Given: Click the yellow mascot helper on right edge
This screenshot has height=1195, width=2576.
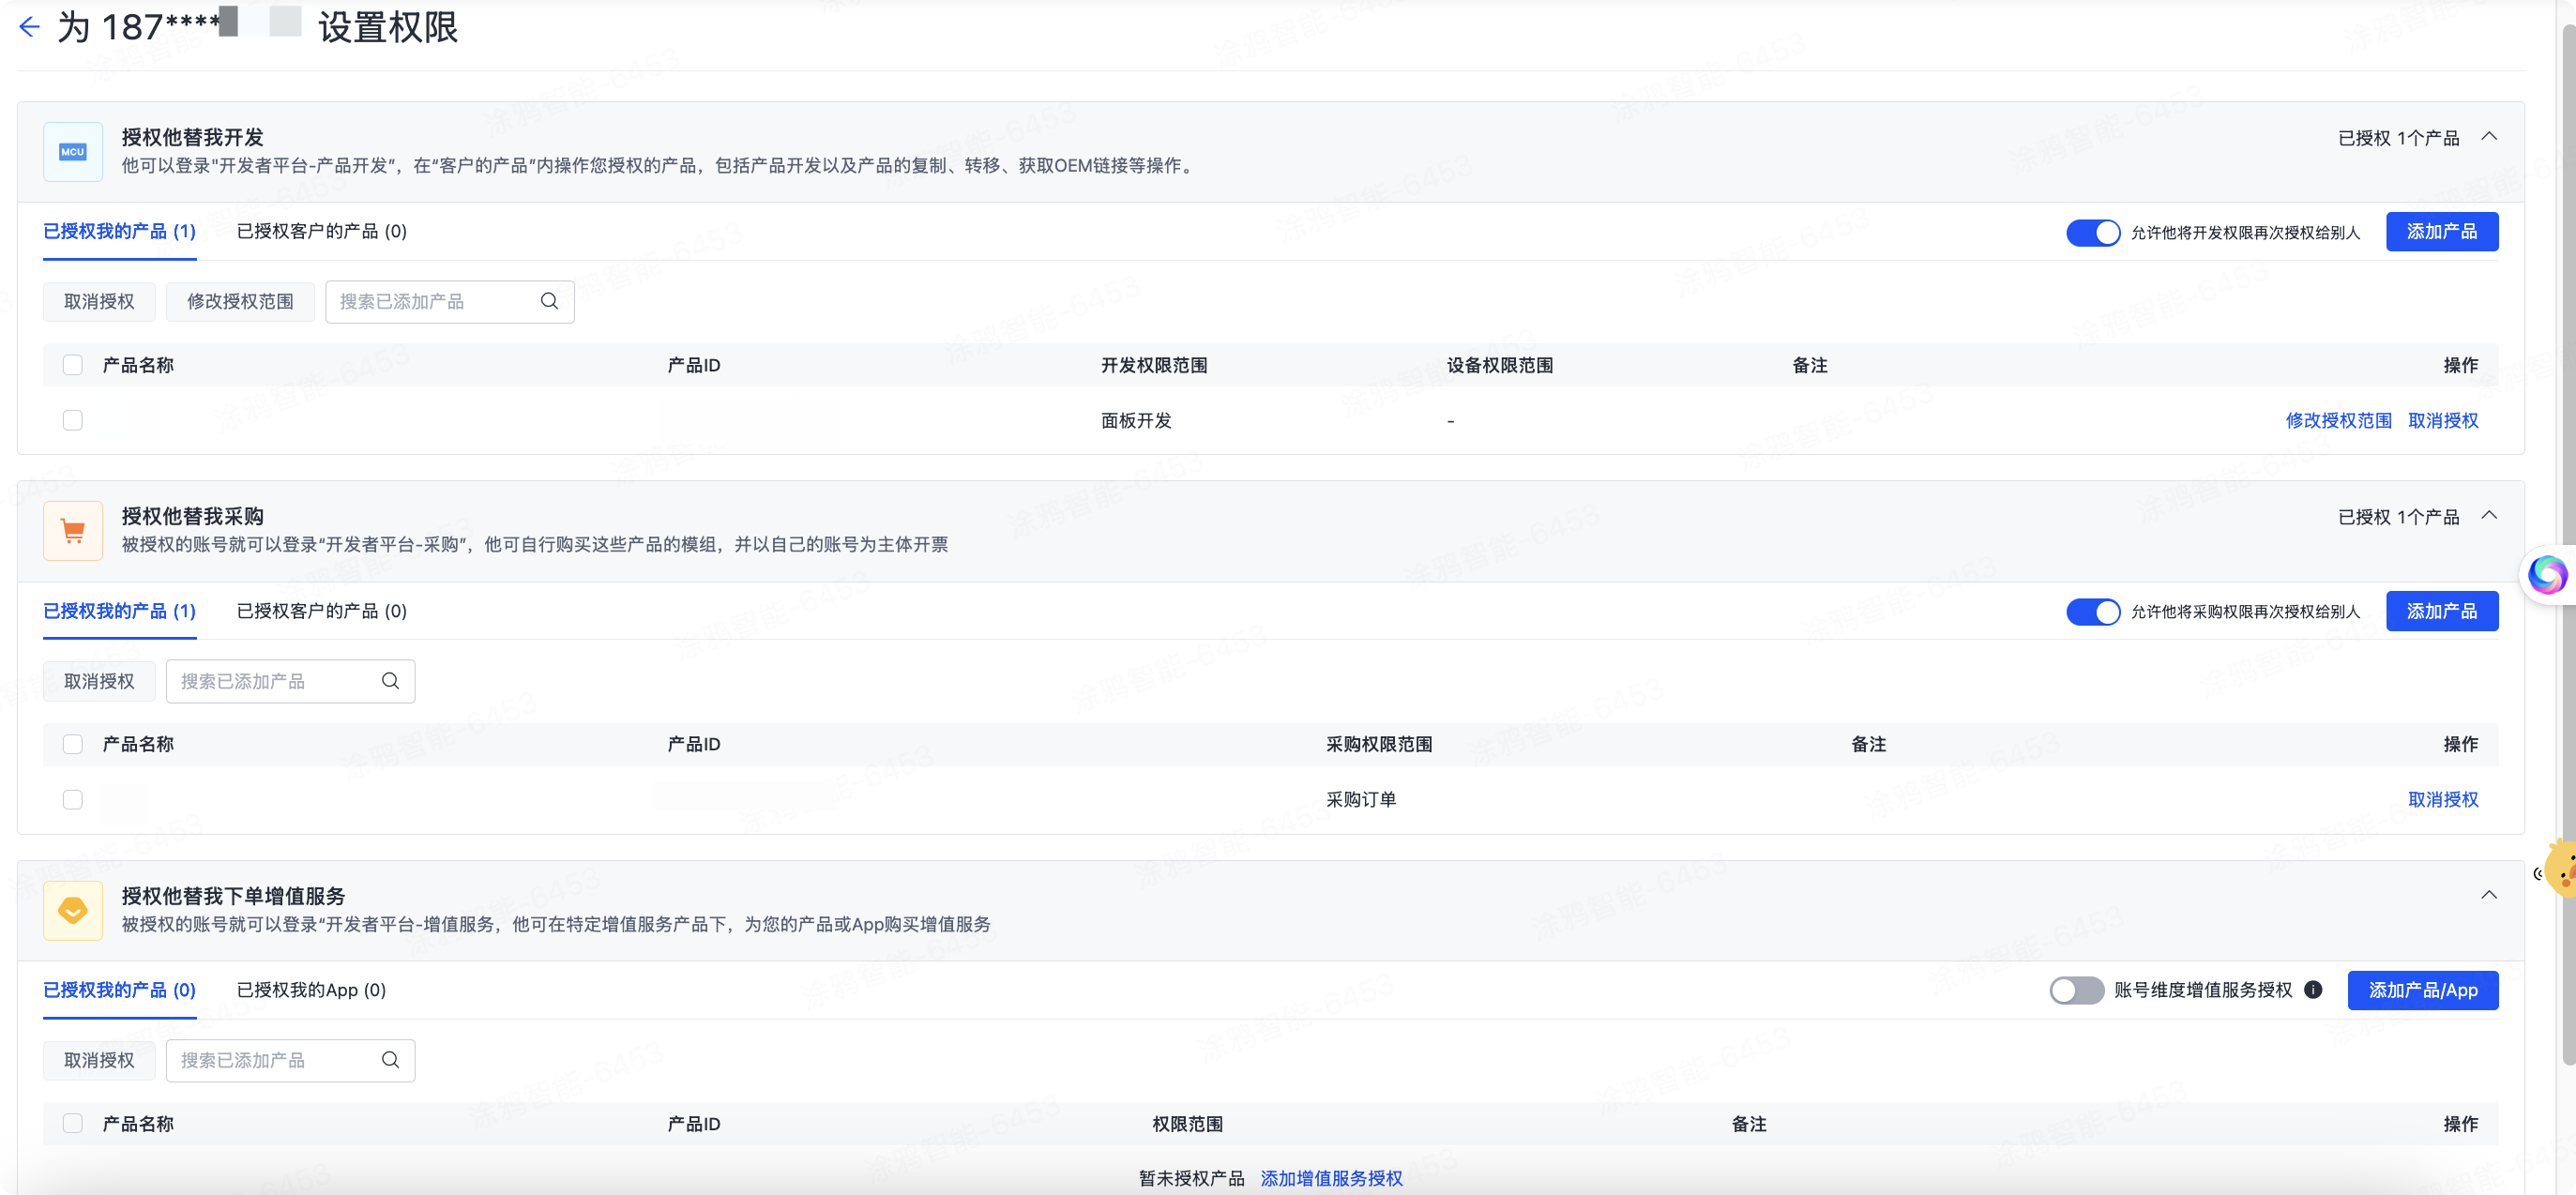Looking at the screenshot, I should [x=2560, y=868].
